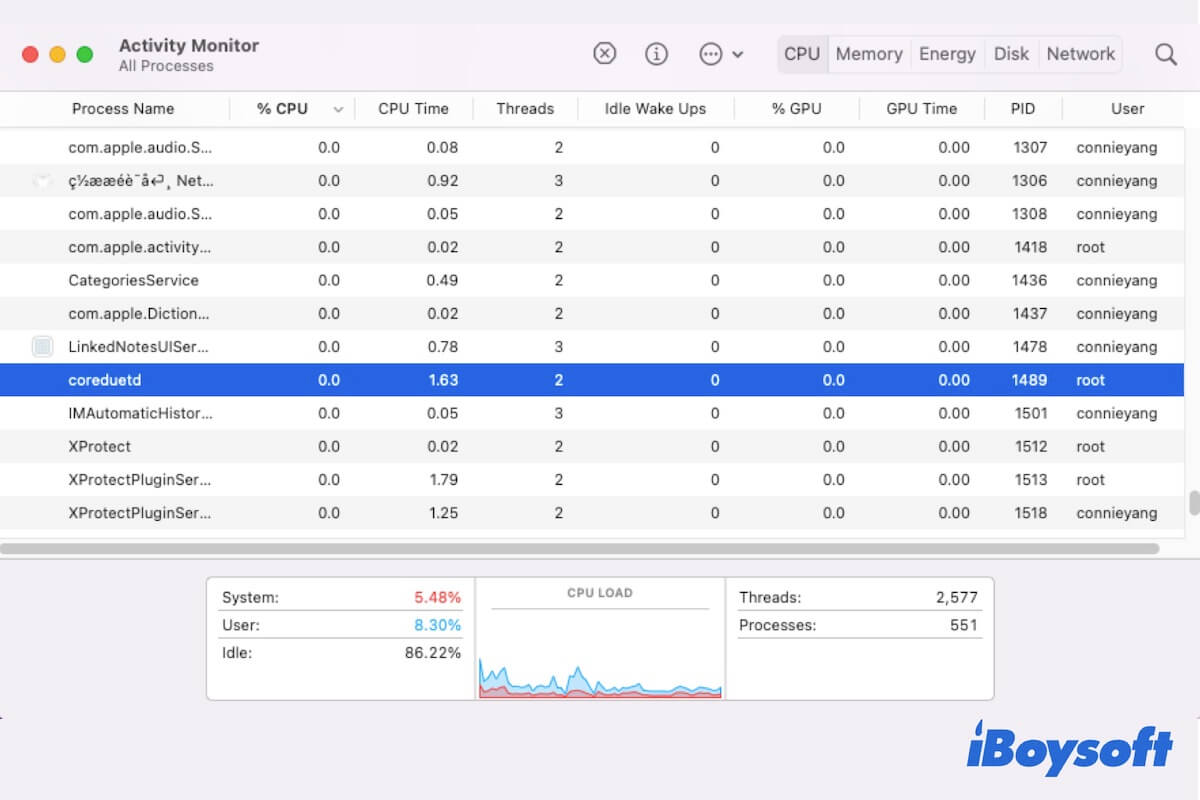Click the Idle 86.22% value

pyautogui.click(x=433, y=653)
